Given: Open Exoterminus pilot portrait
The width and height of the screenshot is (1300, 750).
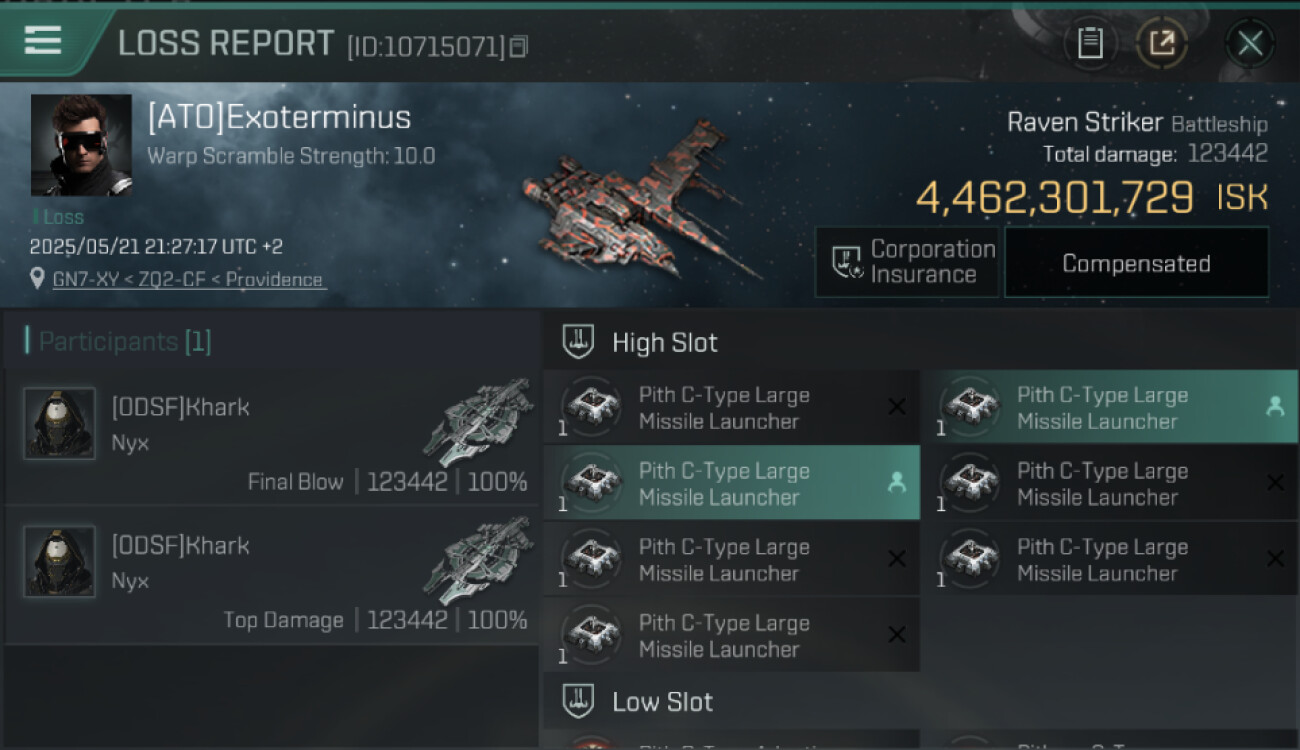Looking at the screenshot, I should pyautogui.click(x=81, y=145).
